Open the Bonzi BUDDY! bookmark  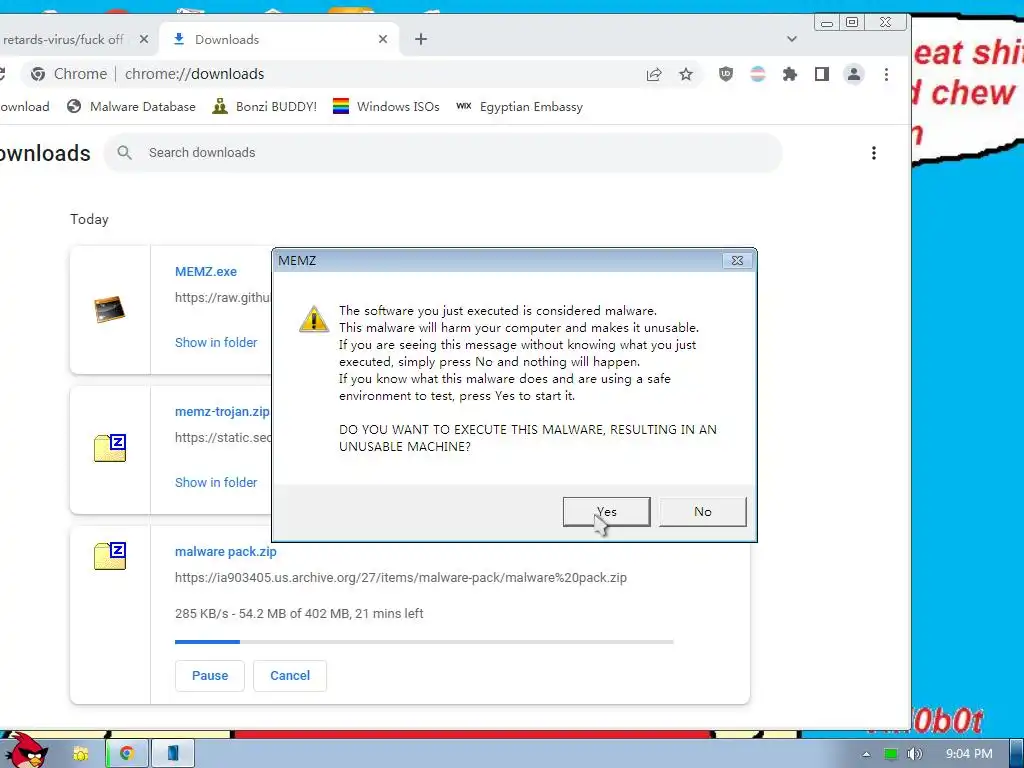coord(264,106)
